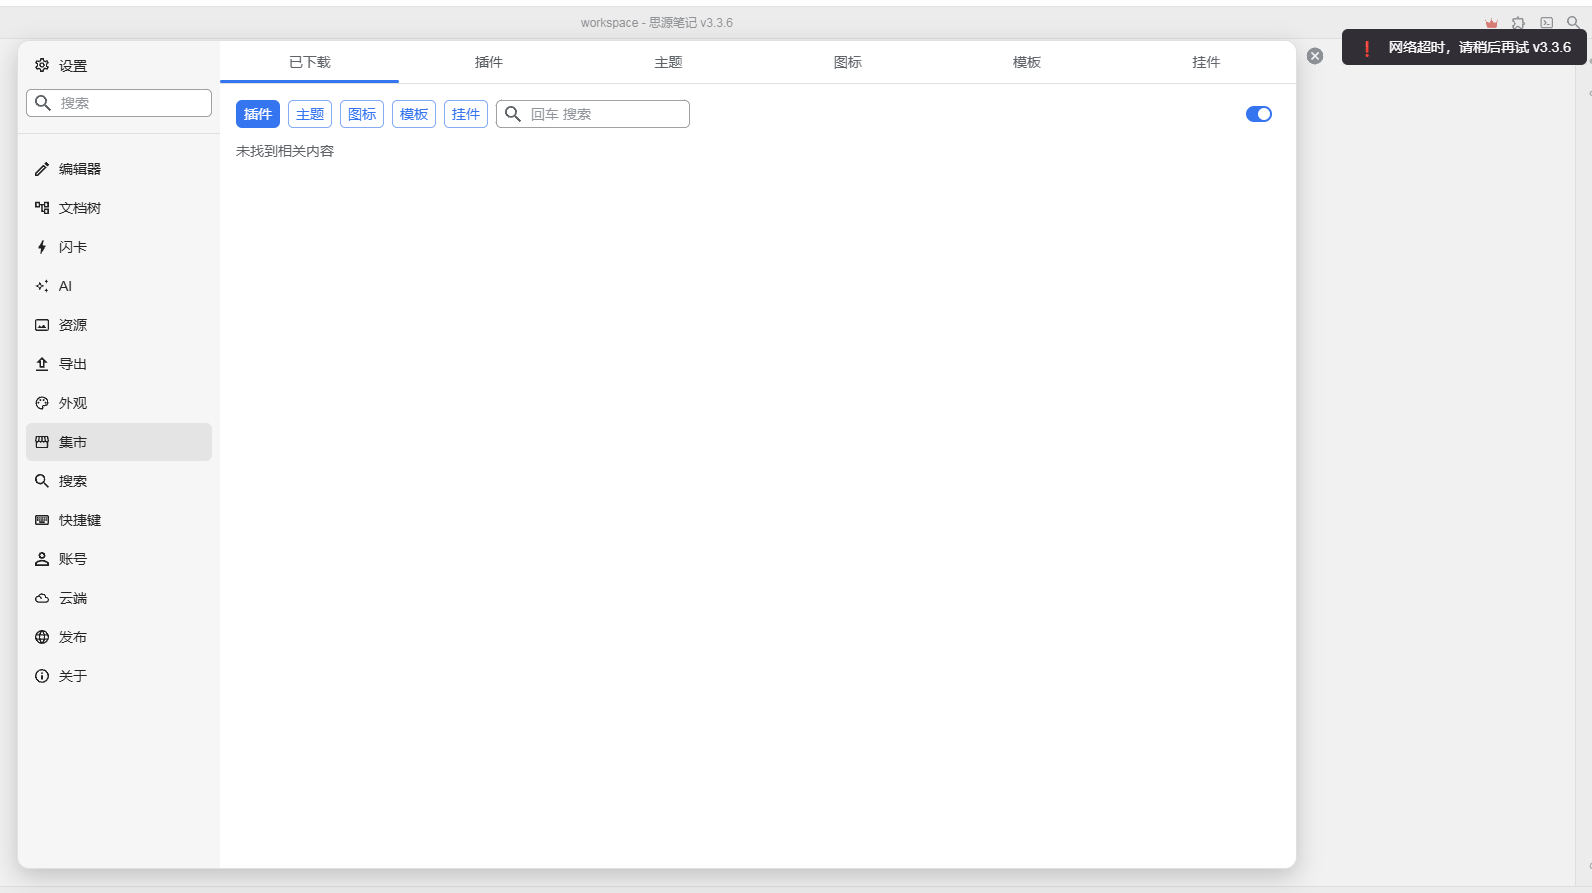Show the 关于 (About) section
1592x893 pixels.
(x=73, y=676)
